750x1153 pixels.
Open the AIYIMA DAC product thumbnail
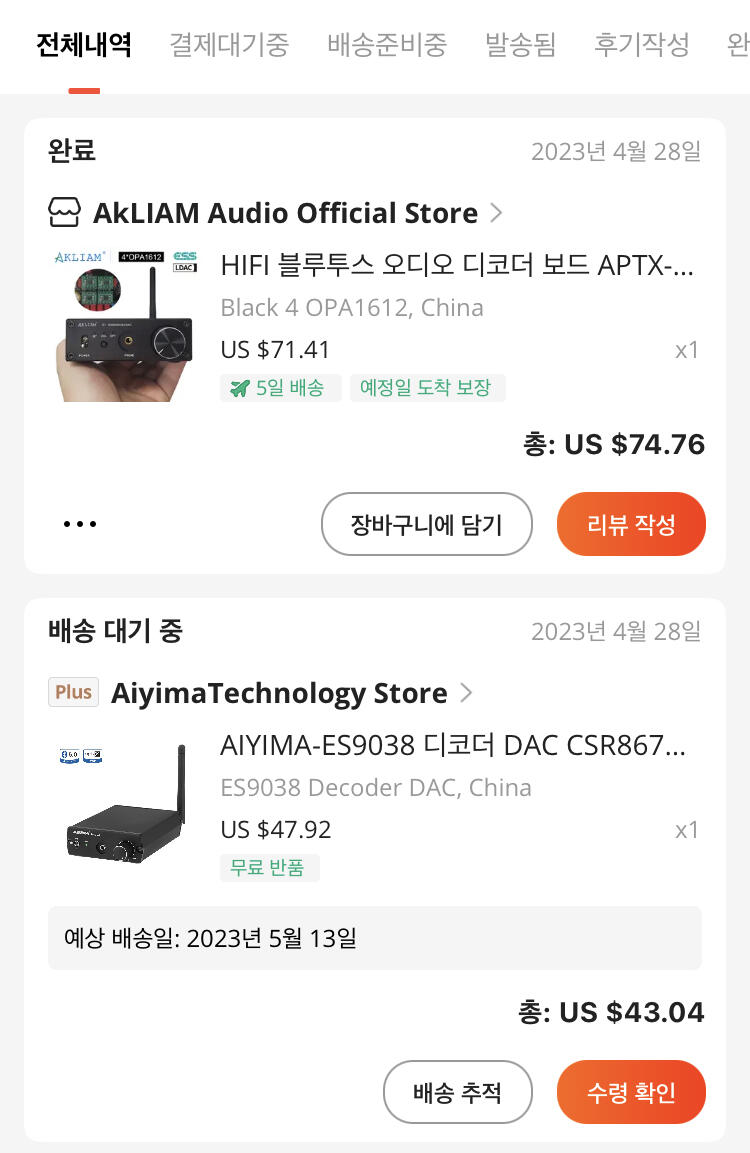coord(124,806)
